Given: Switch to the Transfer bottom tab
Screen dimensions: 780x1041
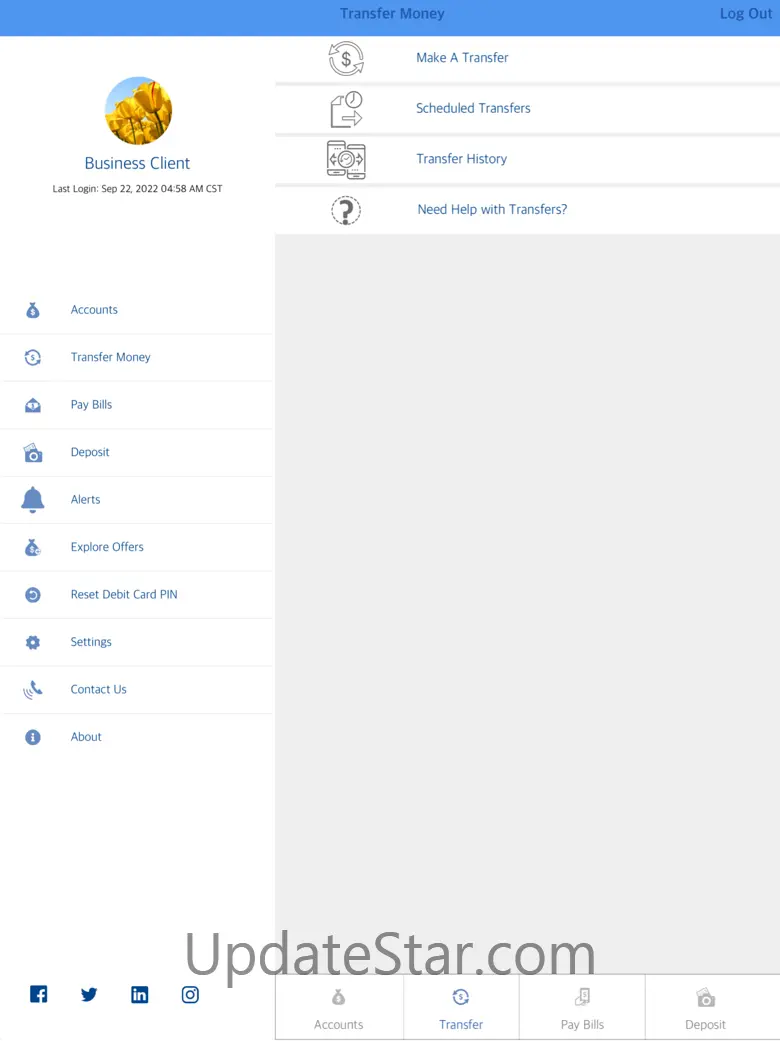Looking at the screenshot, I should pyautogui.click(x=461, y=1008).
